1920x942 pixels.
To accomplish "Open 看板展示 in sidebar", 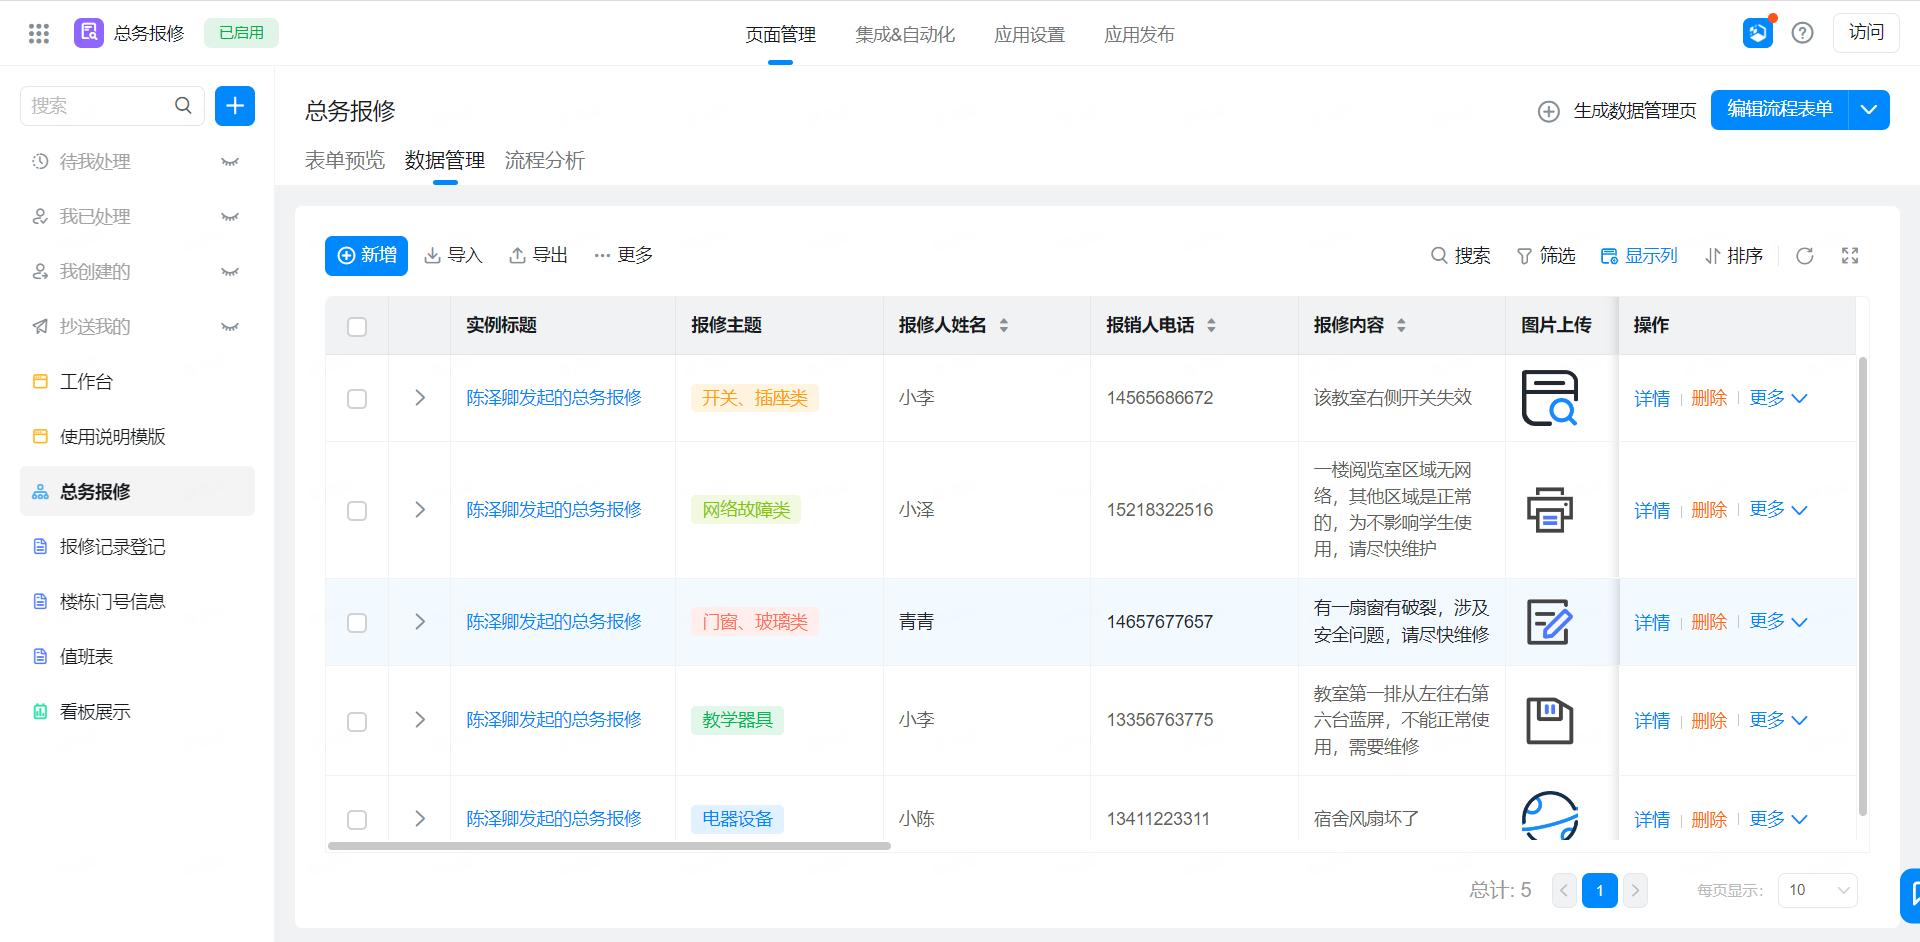I will coord(137,711).
